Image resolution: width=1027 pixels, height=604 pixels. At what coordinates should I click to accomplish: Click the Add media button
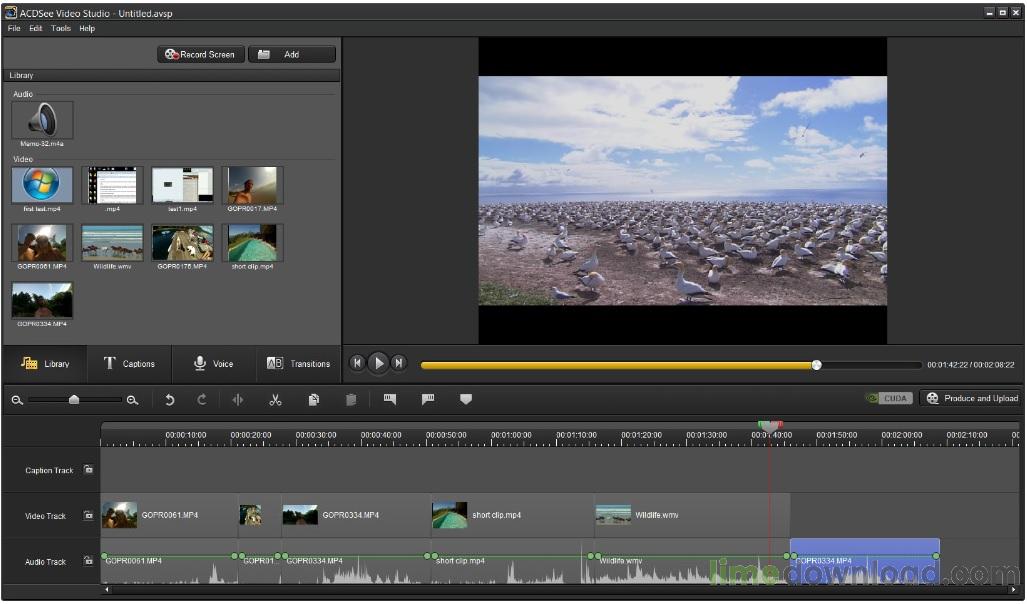[291, 54]
